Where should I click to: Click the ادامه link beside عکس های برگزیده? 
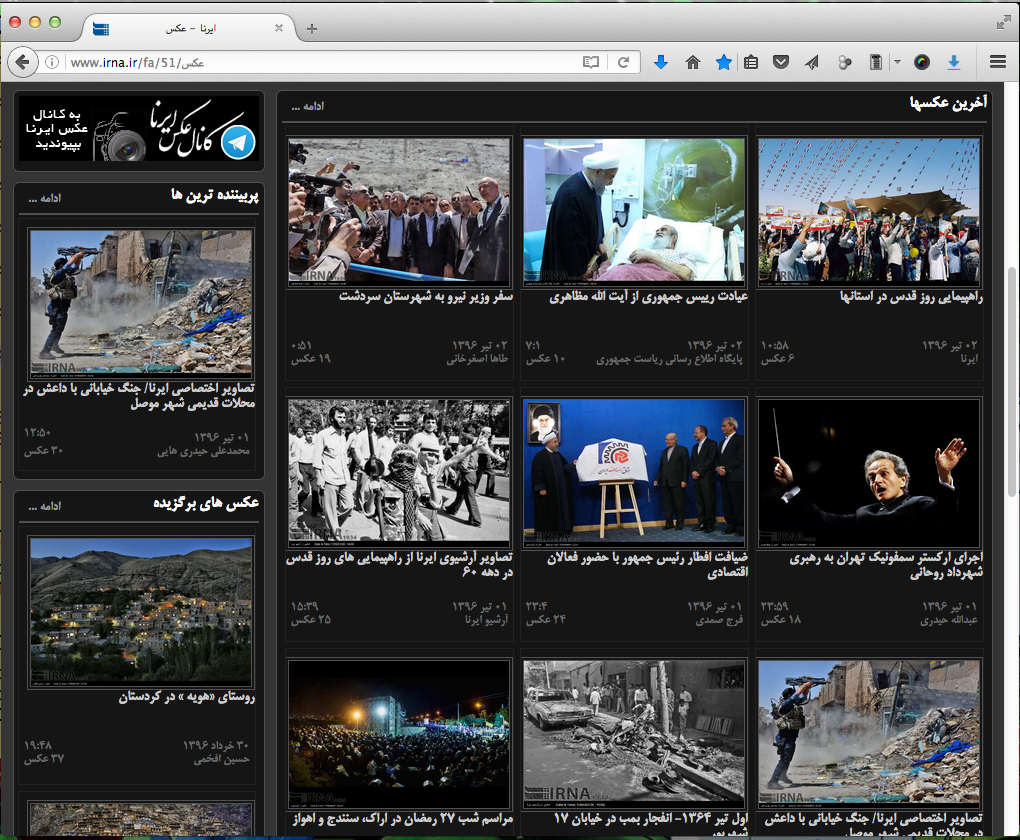pyautogui.click(x=45, y=506)
